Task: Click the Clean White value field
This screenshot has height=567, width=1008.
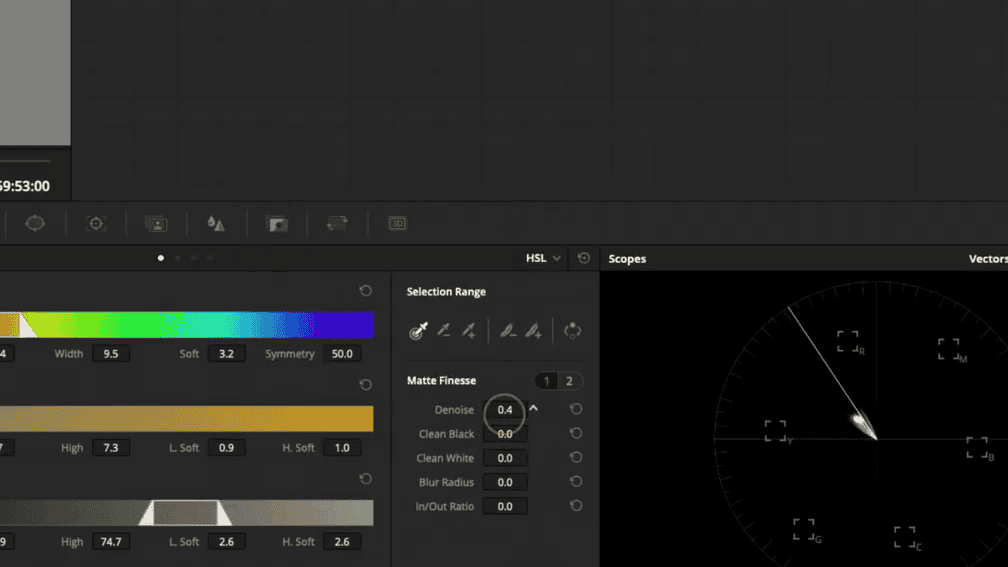Action: pyautogui.click(x=505, y=458)
